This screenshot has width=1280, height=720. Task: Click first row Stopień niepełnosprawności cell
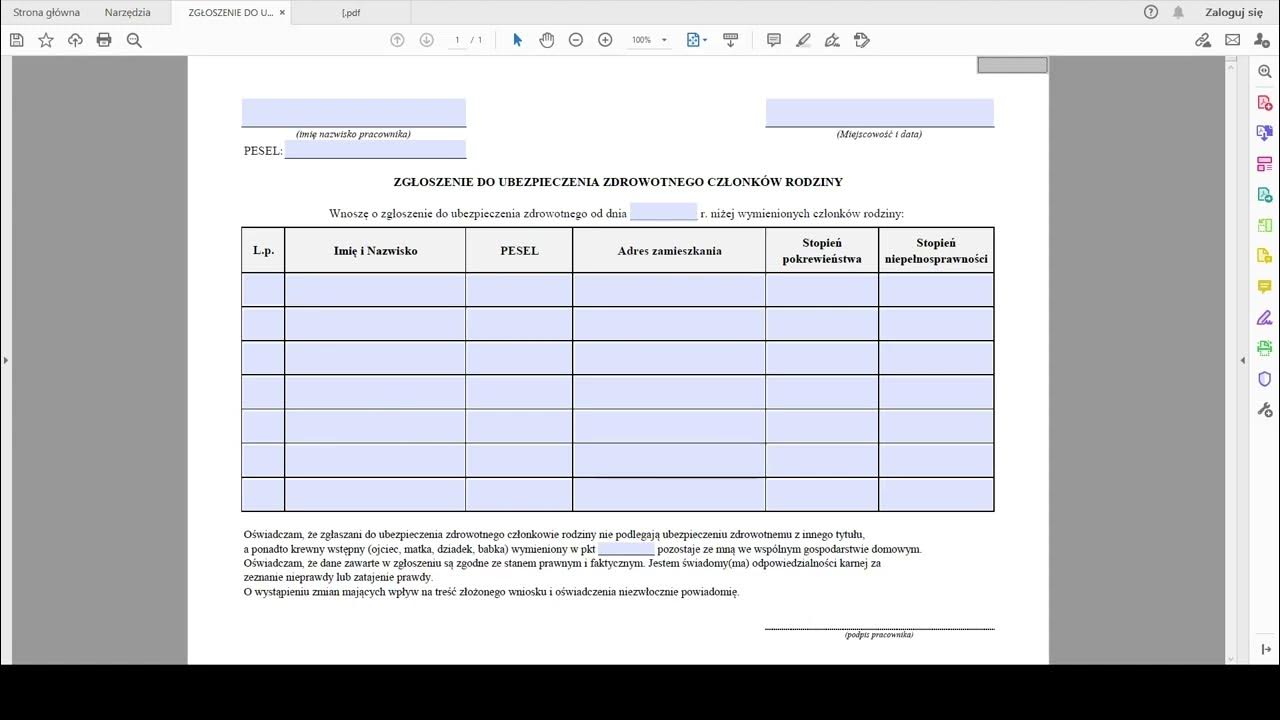pyautogui.click(x=936, y=289)
